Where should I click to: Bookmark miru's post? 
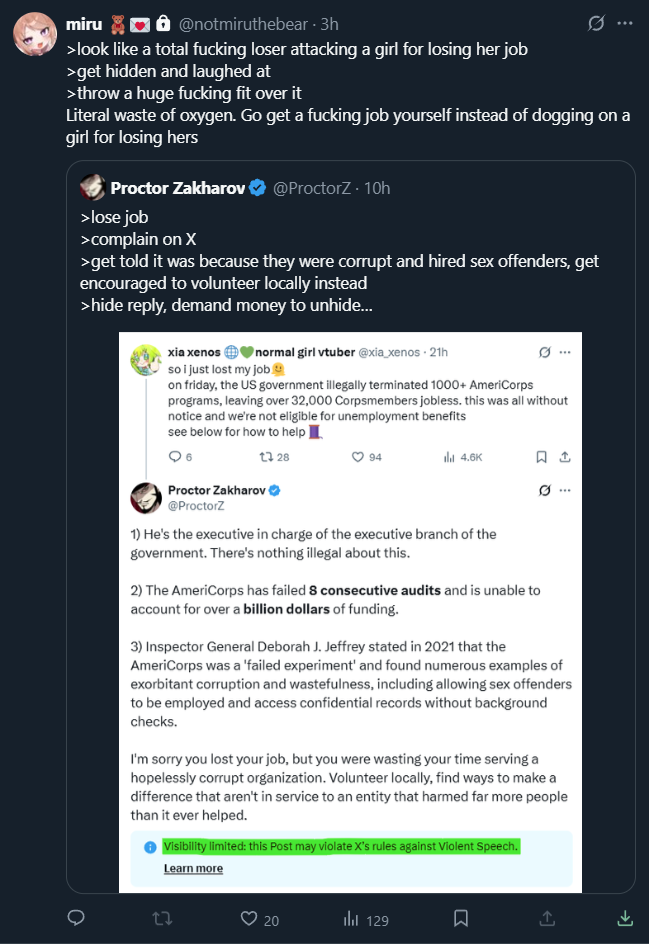[x=461, y=918]
